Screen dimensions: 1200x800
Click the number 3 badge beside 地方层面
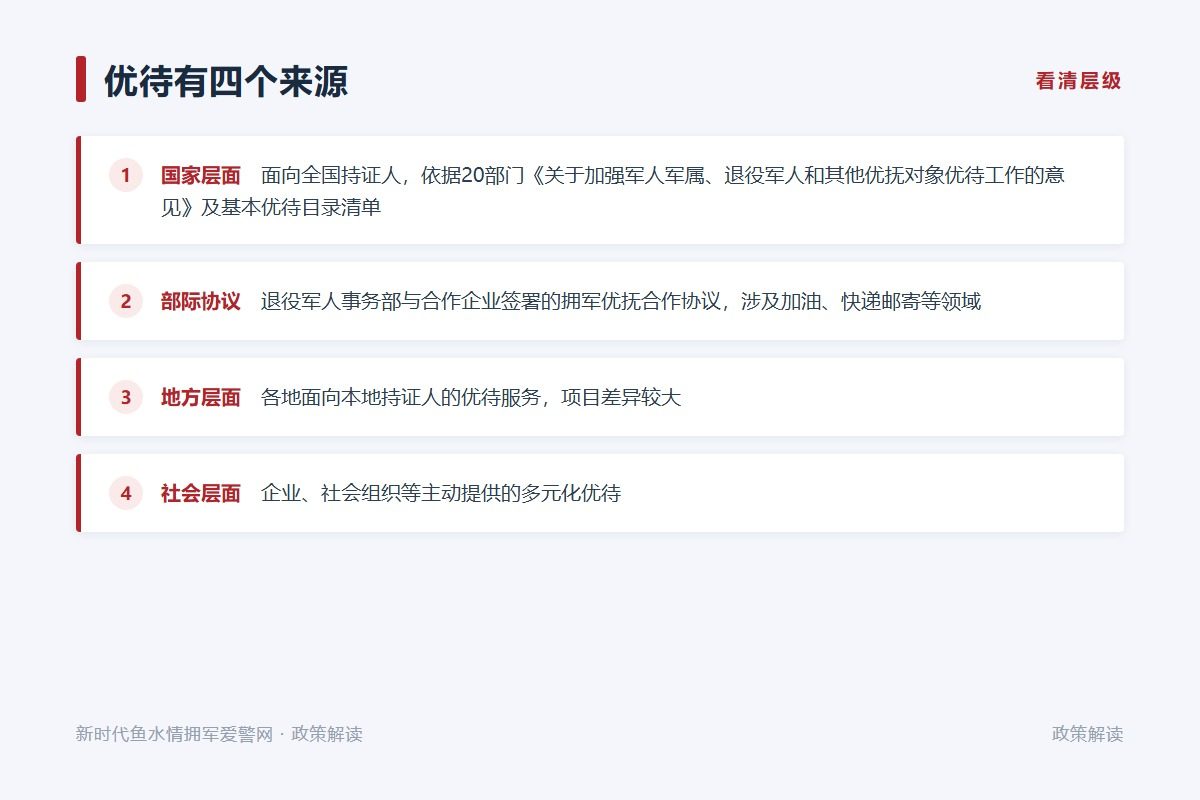pyautogui.click(x=126, y=397)
